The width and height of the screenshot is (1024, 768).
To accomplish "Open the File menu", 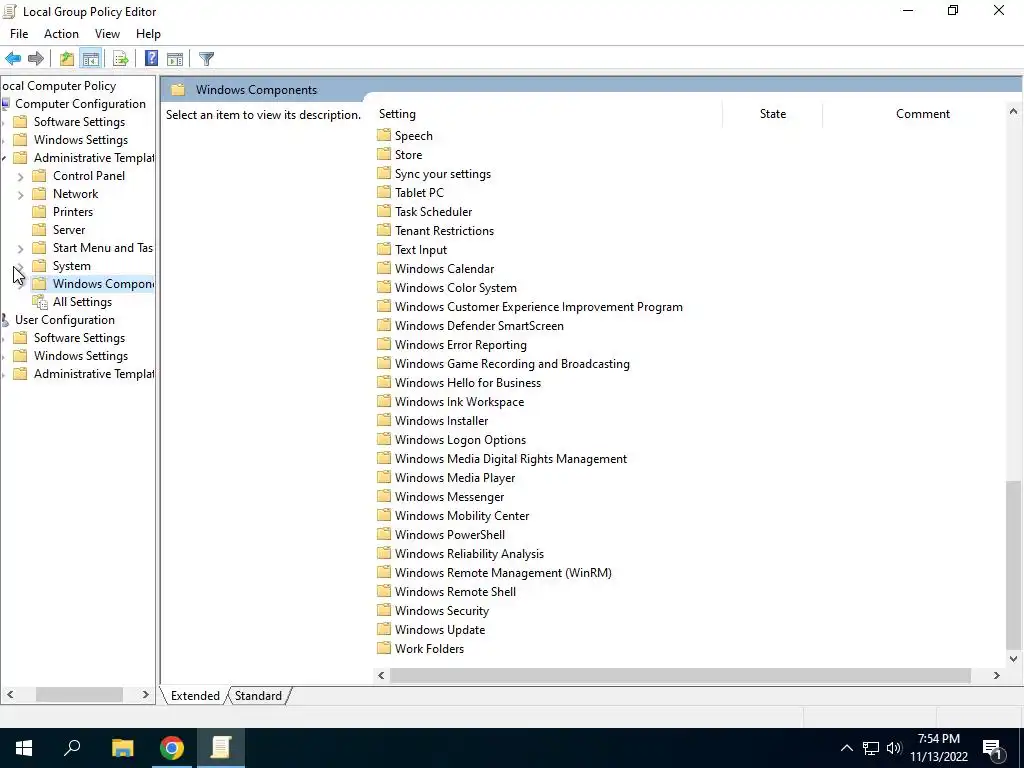I will pos(19,34).
